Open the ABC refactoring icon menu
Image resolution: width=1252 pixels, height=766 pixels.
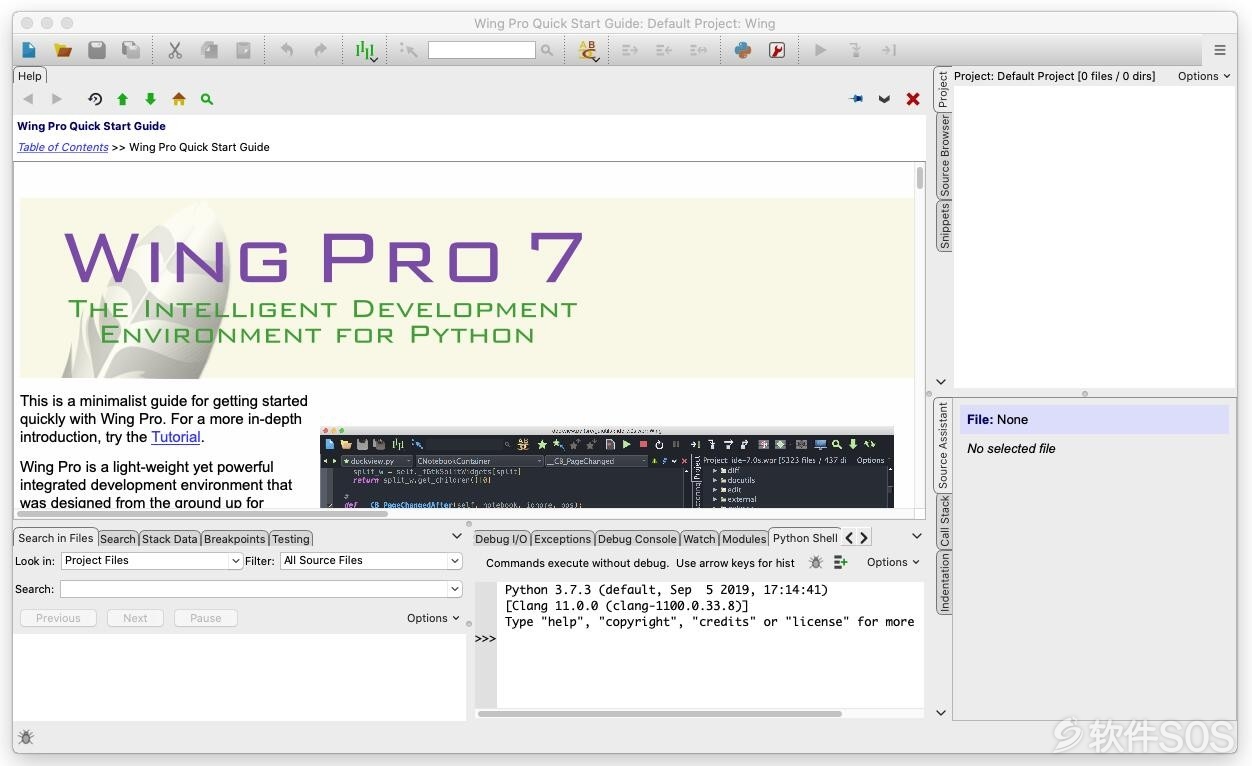tap(588, 50)
